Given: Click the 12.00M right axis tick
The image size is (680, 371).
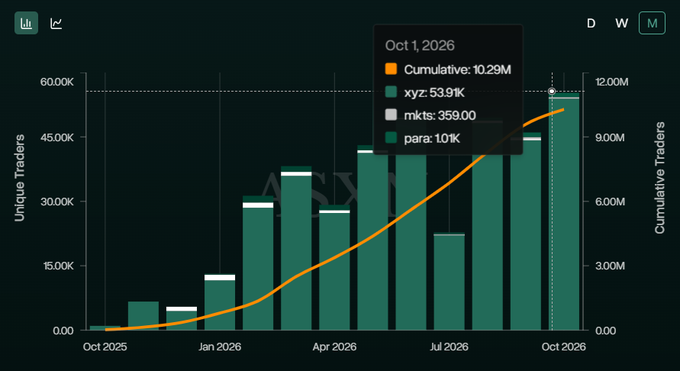Looking at the screenshot, I should 612,82.
